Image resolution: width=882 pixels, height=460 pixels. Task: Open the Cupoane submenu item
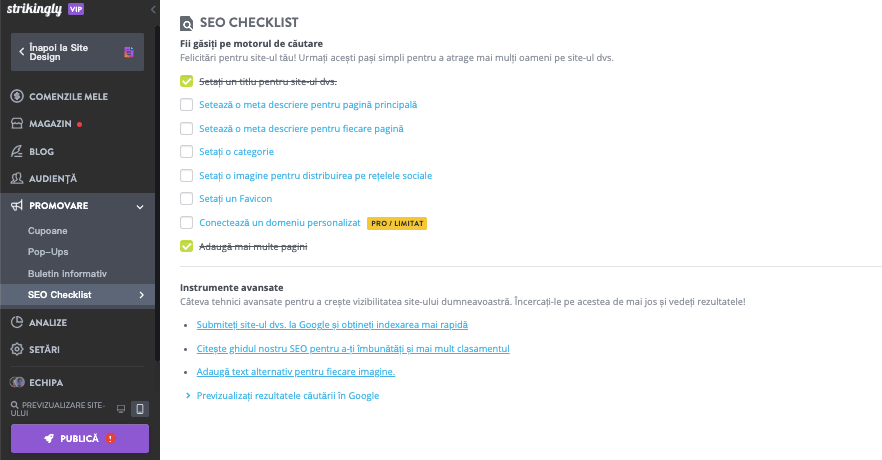[x=47, y=231]
